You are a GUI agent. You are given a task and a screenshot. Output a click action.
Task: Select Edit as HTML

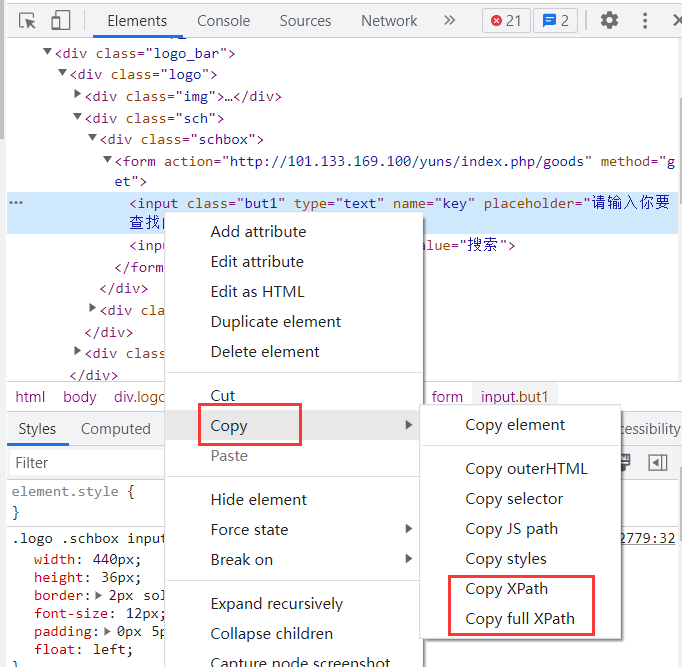click(257, 292)
